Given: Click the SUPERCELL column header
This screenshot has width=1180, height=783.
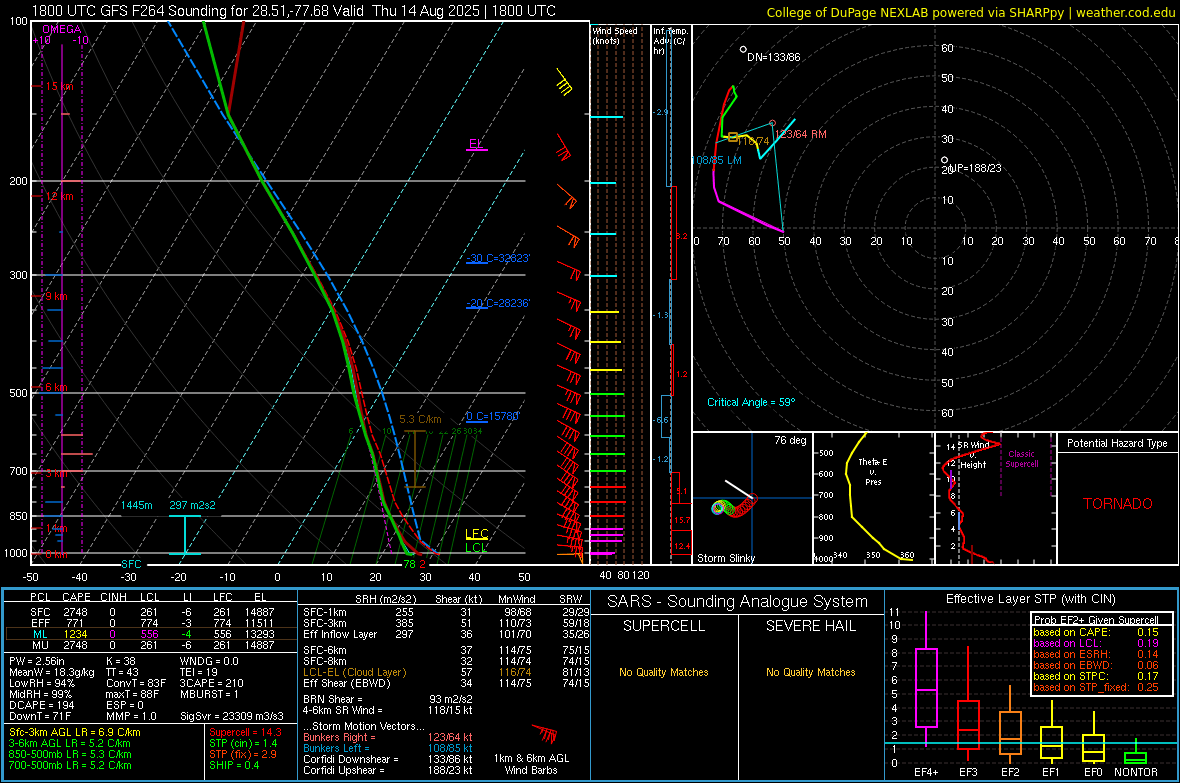Looking at the screenshot, I should click(x=664, y=626).
